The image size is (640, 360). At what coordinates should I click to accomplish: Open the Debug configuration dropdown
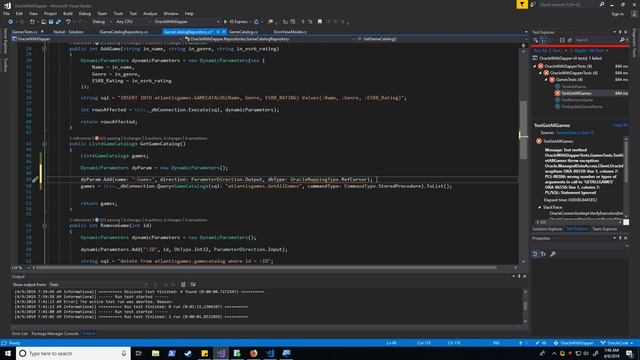pos(101,22)
